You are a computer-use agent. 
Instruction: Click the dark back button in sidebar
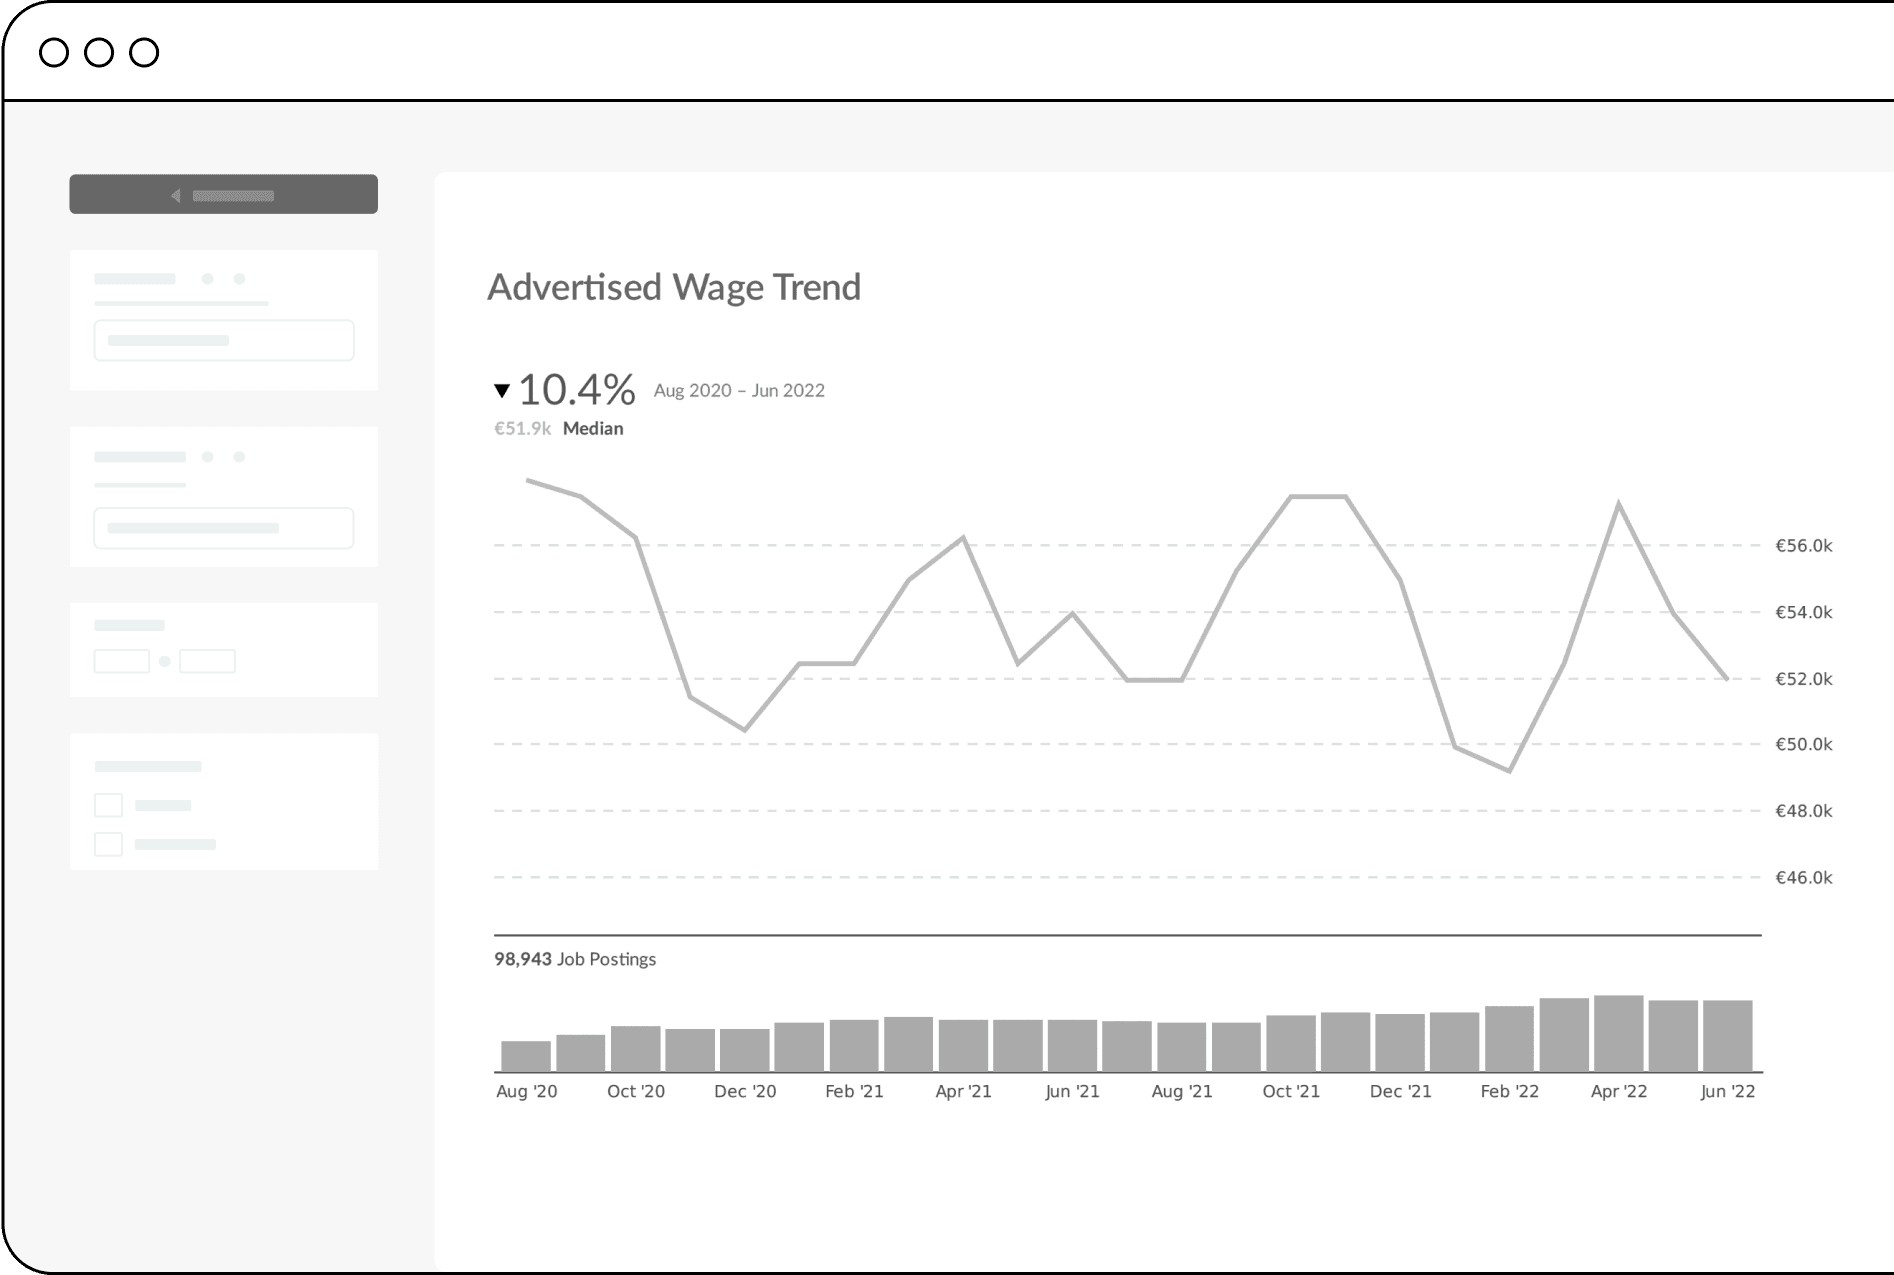pos(223,194)
